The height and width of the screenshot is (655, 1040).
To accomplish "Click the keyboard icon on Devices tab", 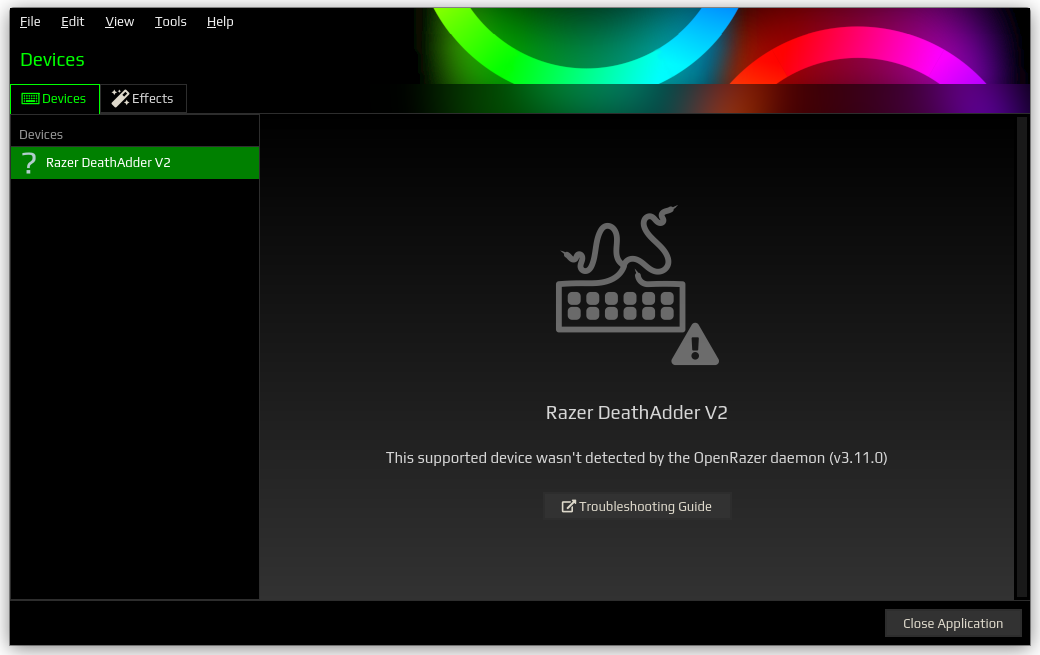I will click(x=30, y=99).
